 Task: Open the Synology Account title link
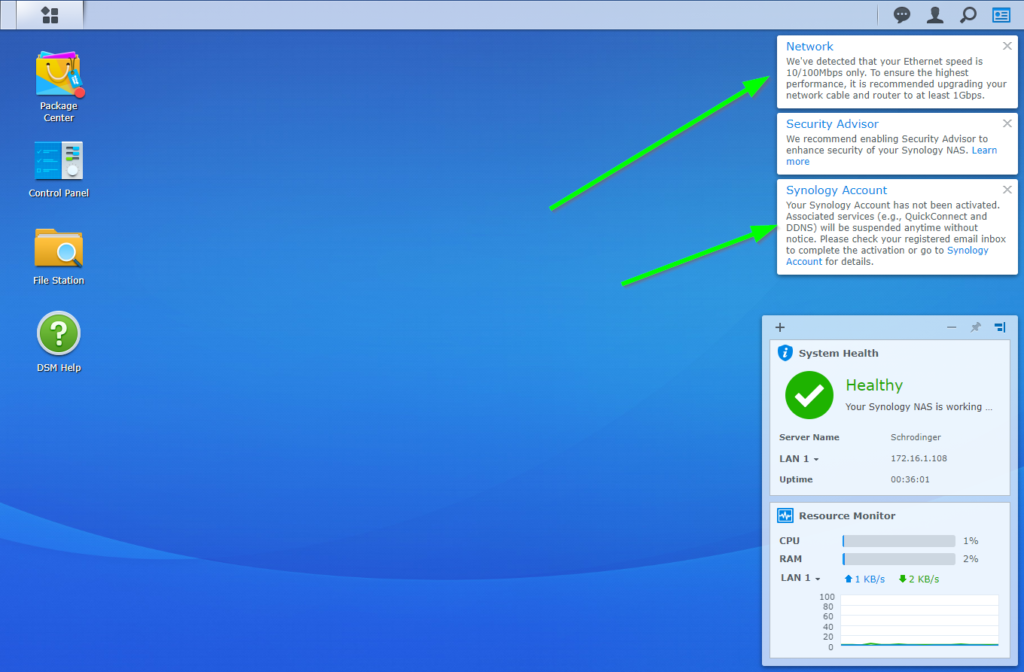[836, 190]
